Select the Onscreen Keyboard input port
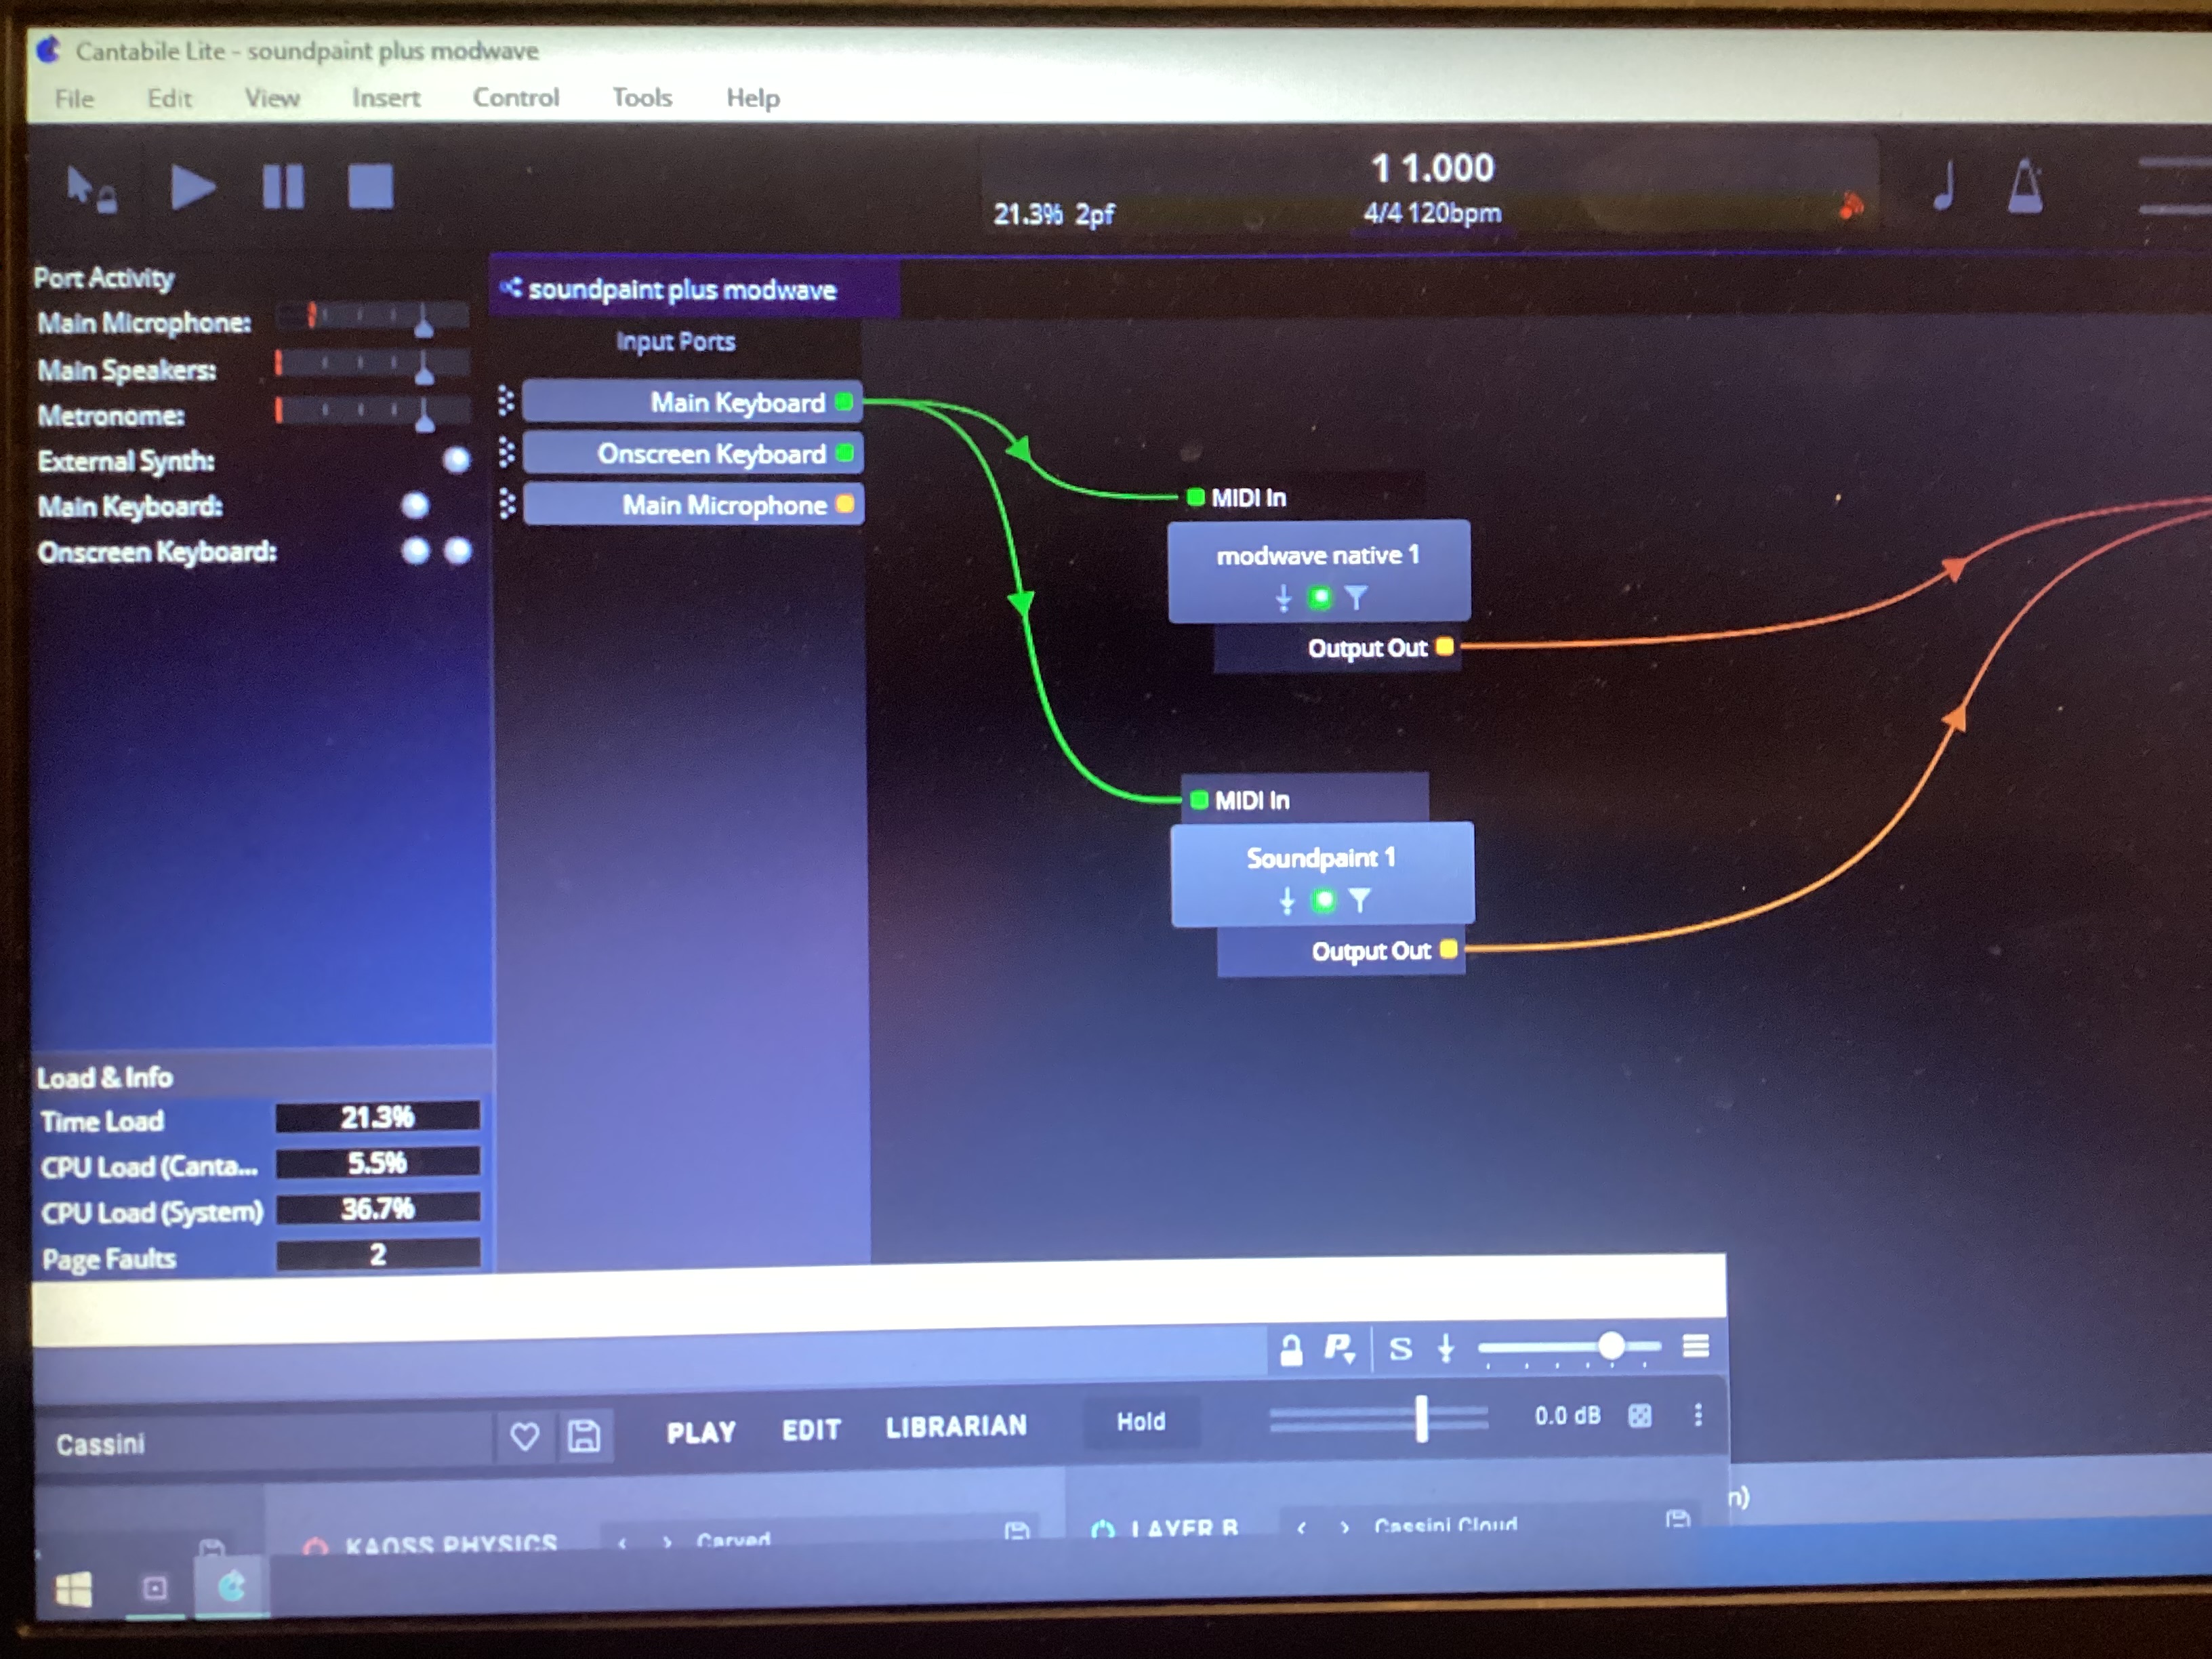Screen dimensions: 2212x1659 click(692, 453)
